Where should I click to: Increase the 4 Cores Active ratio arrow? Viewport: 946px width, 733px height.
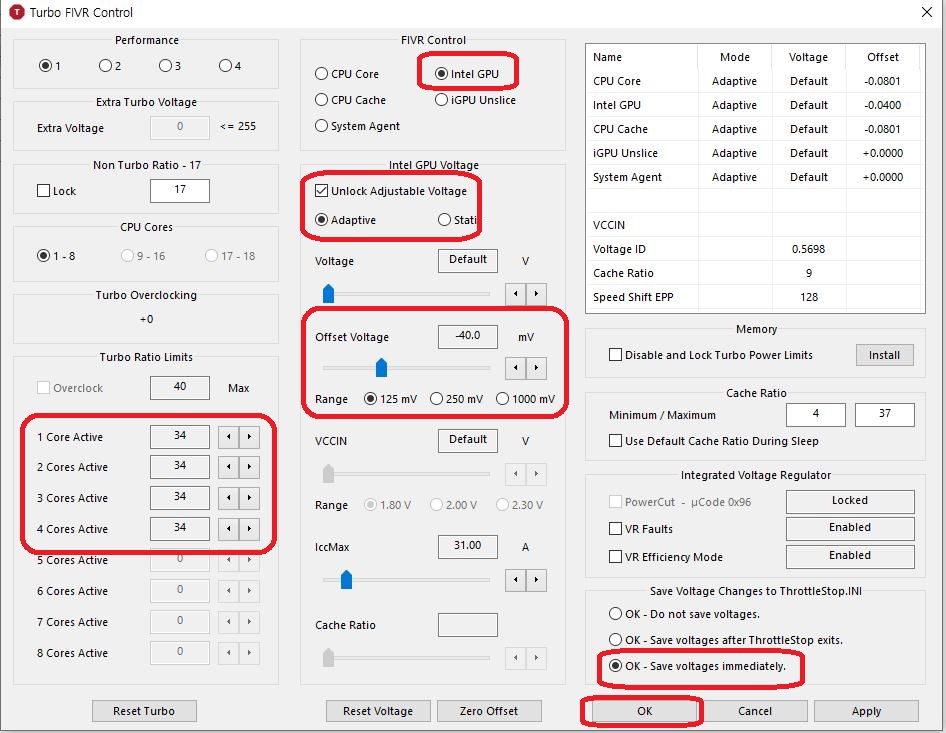tap(249, 528)
